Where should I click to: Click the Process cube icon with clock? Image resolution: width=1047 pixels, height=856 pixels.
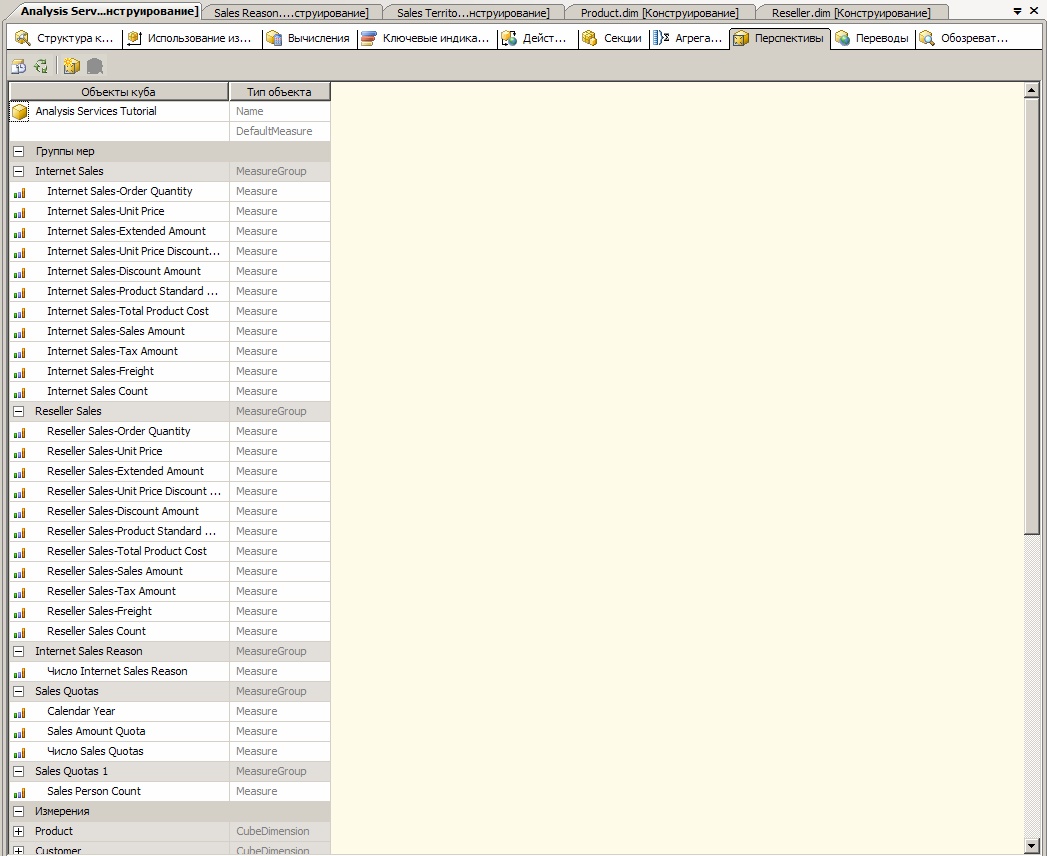[19, 66]
